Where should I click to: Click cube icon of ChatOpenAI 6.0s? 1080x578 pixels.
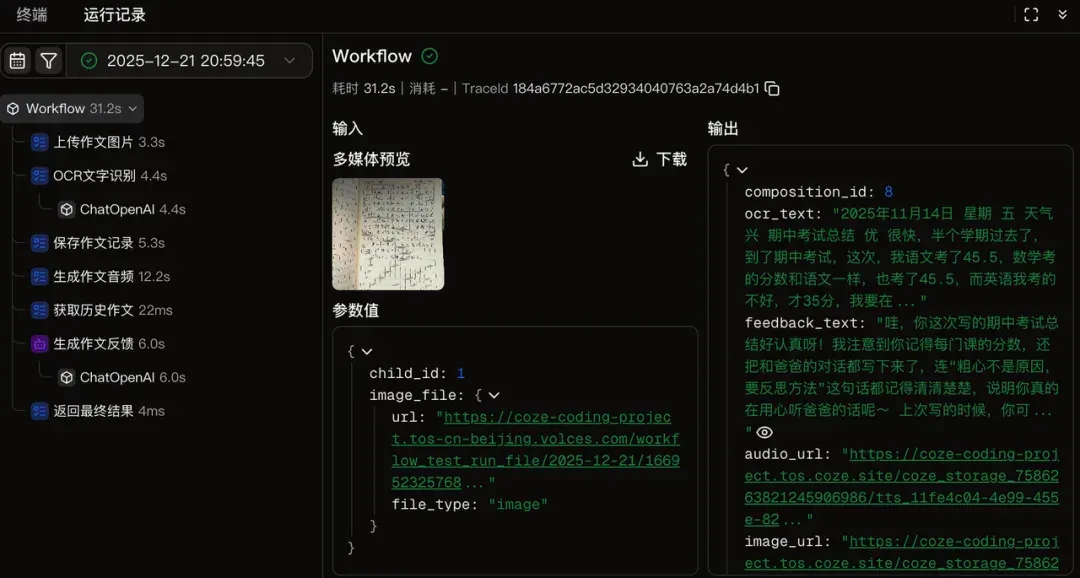[66, 378]
